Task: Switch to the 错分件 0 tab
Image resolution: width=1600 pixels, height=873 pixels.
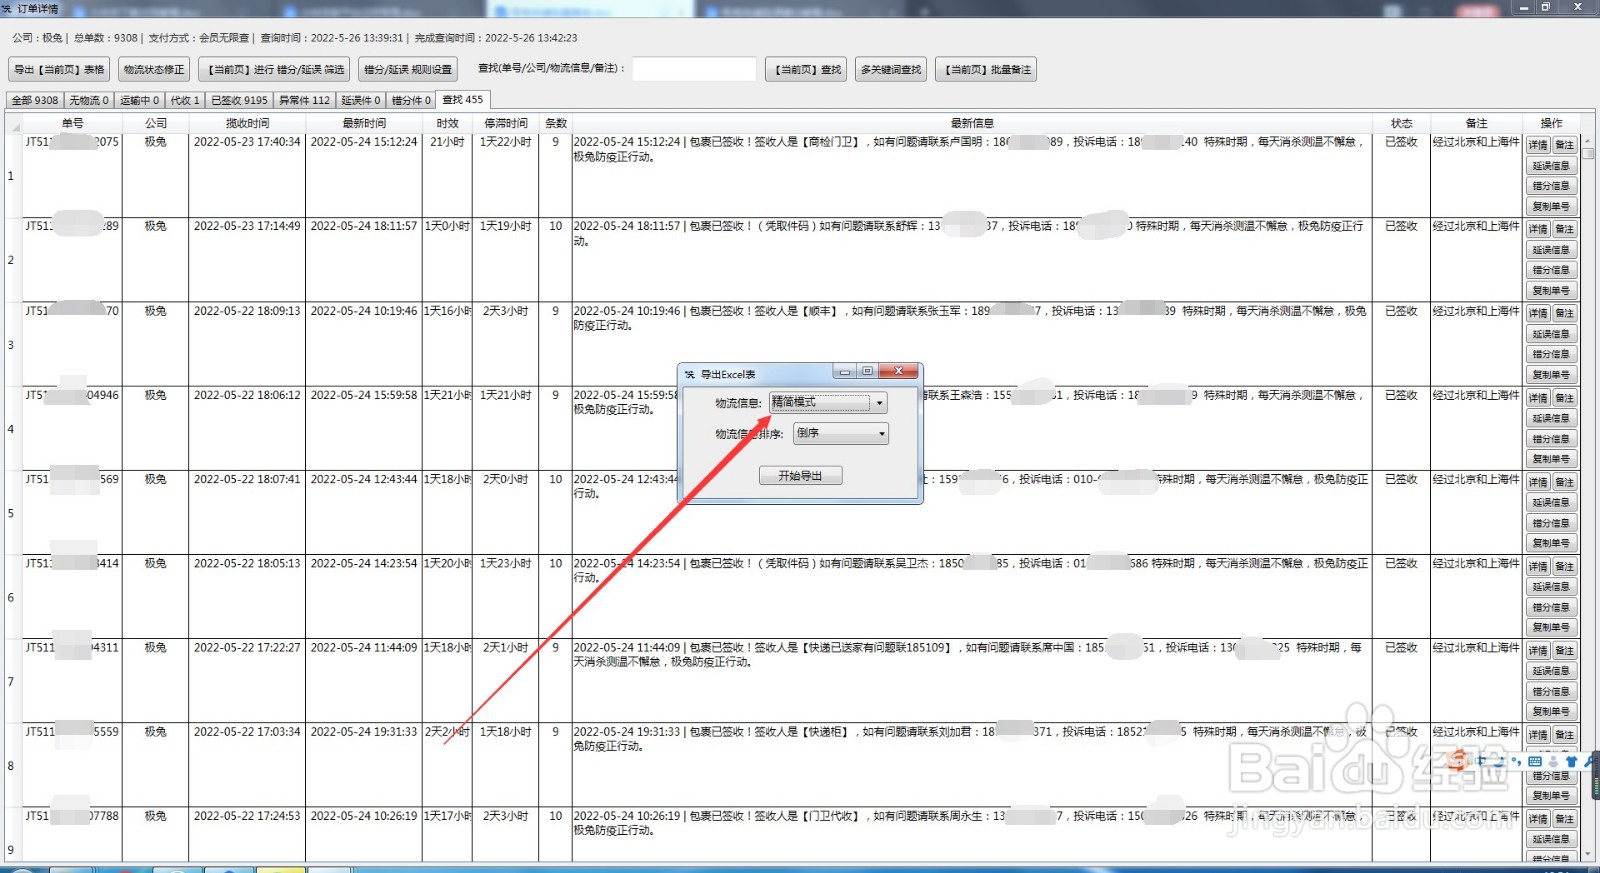Action: click(411, 101)
